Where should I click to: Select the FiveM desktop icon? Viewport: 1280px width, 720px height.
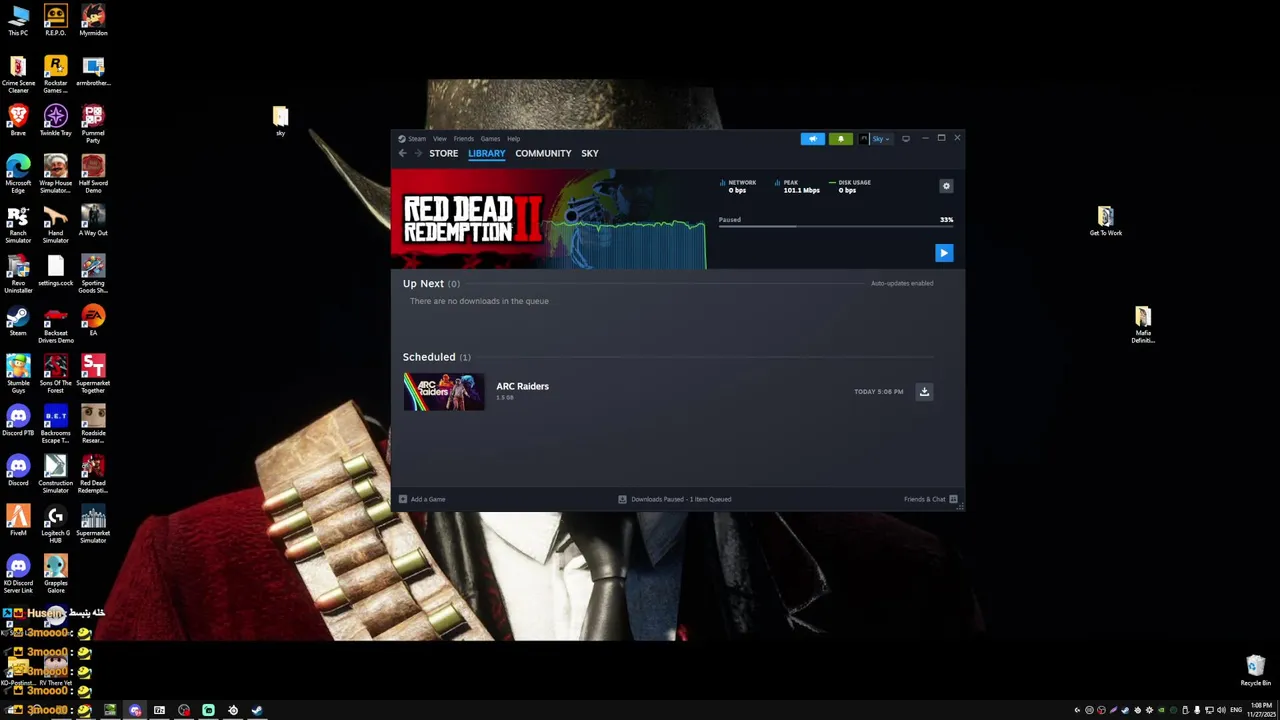coord(18,520)
